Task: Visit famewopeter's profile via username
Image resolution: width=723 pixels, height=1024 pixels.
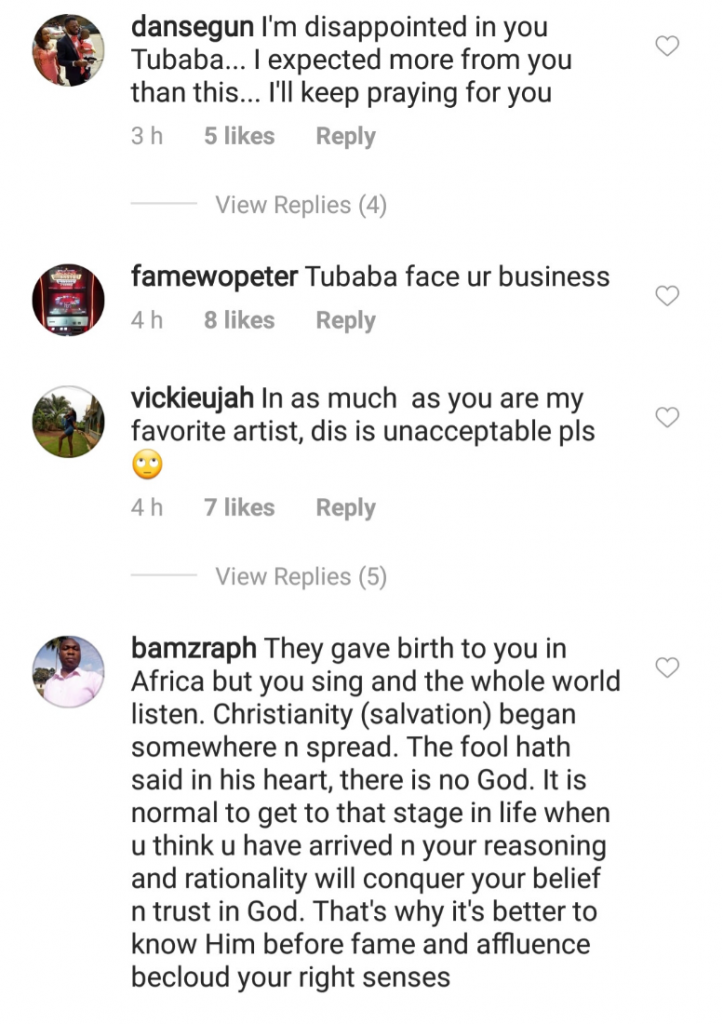Action: coord(214,277)
